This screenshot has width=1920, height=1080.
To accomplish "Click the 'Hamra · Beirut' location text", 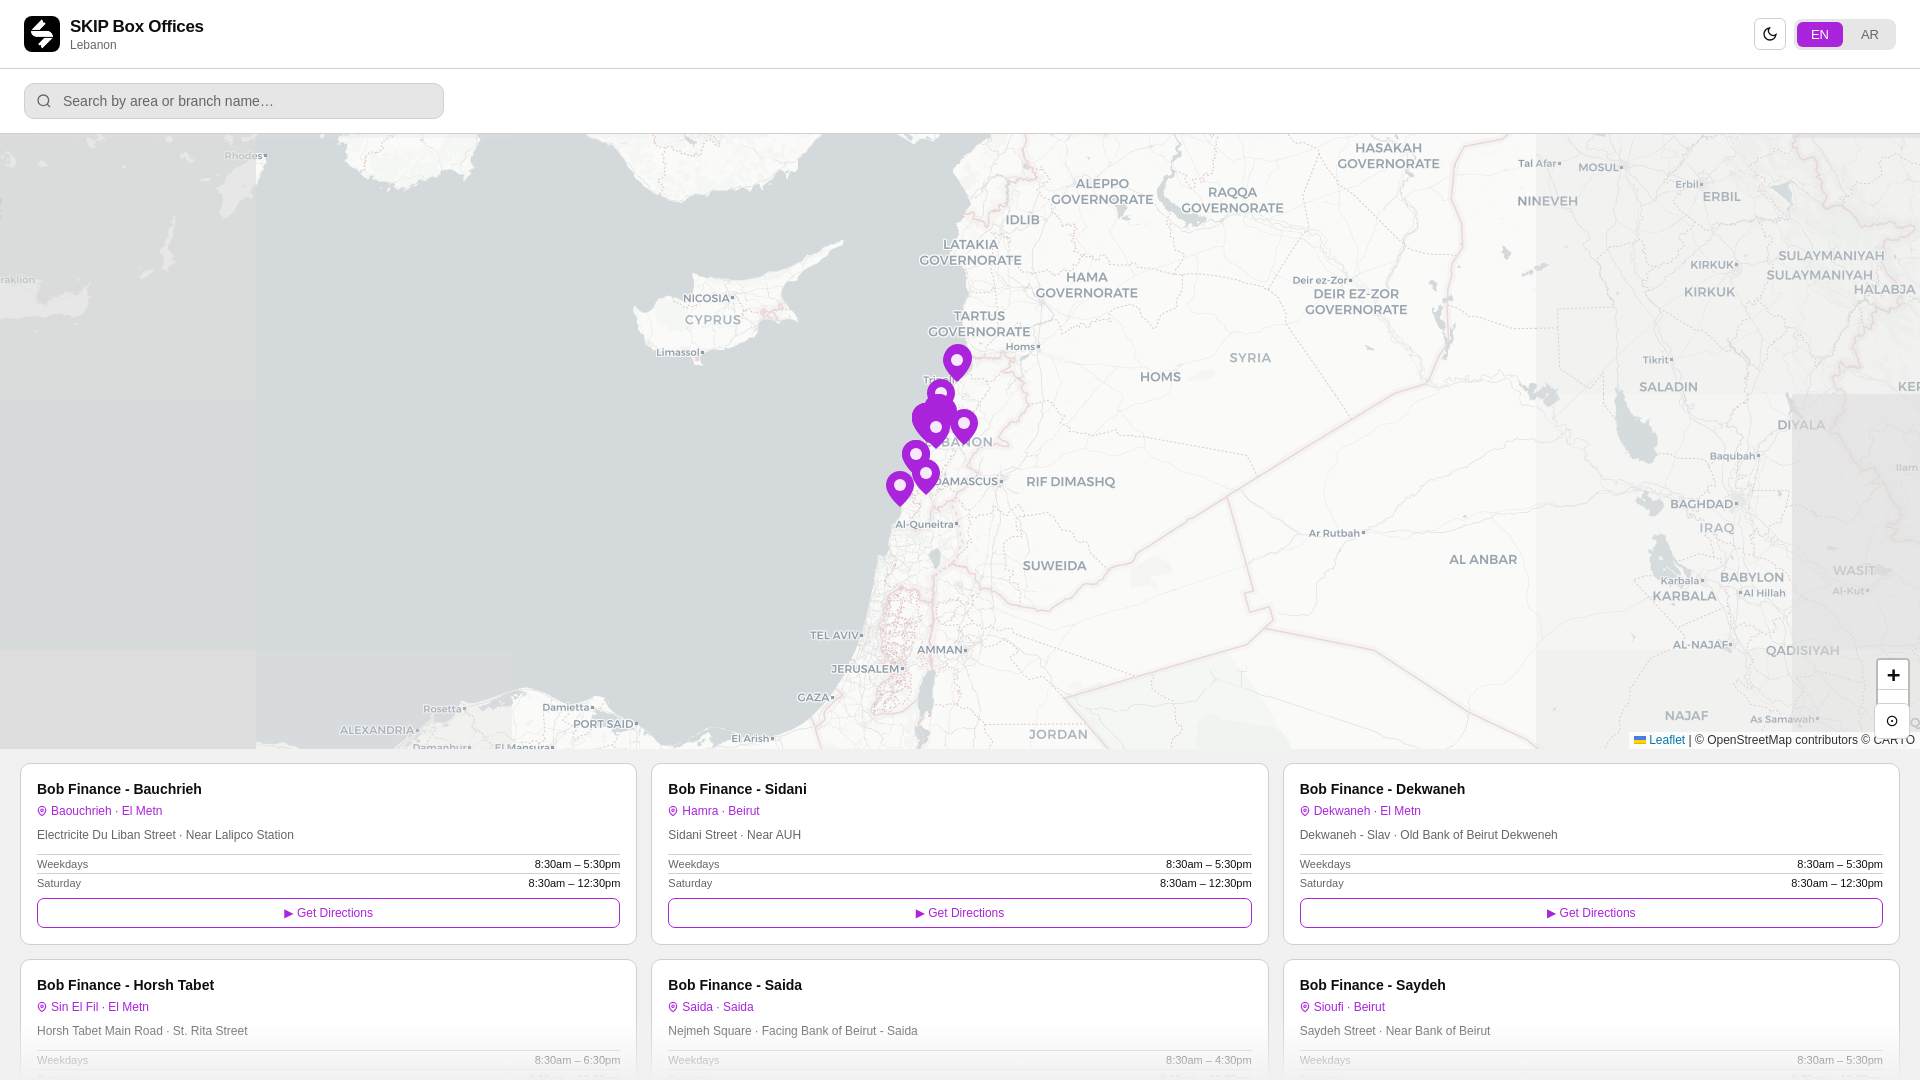I will (x=720, y=811).
